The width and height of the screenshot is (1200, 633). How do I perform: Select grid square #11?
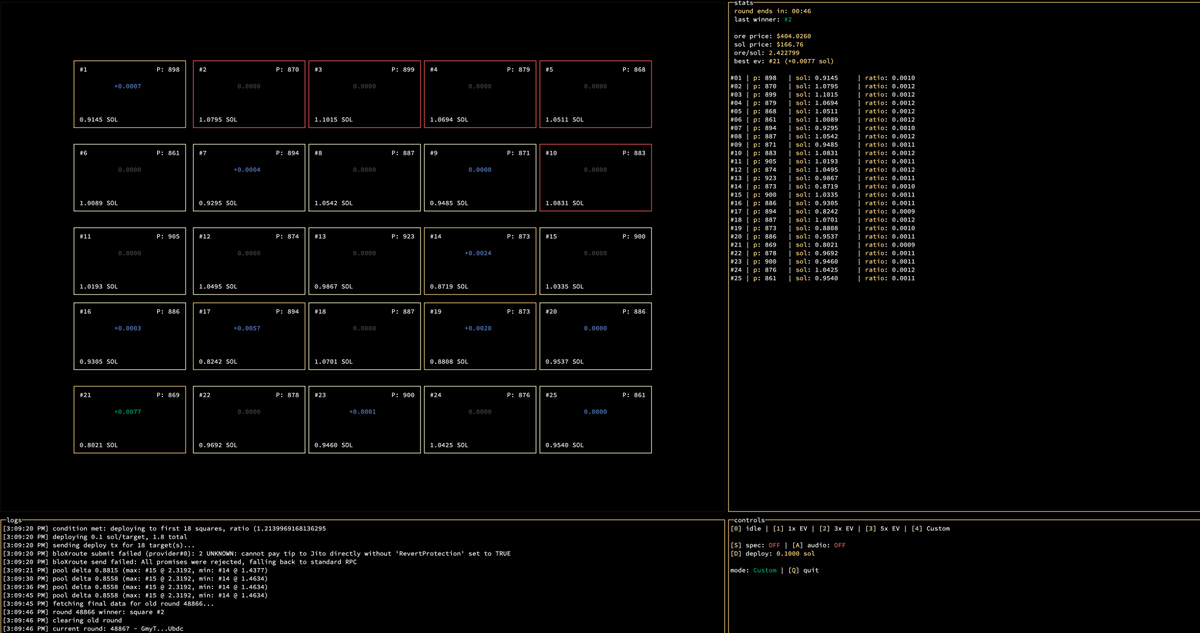(130, 261)
